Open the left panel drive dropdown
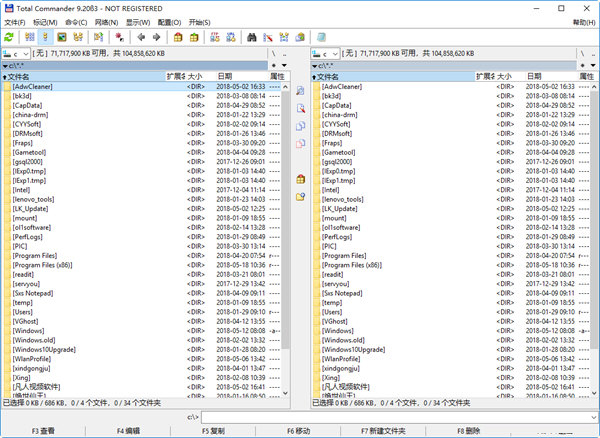 tap(21, 52)
